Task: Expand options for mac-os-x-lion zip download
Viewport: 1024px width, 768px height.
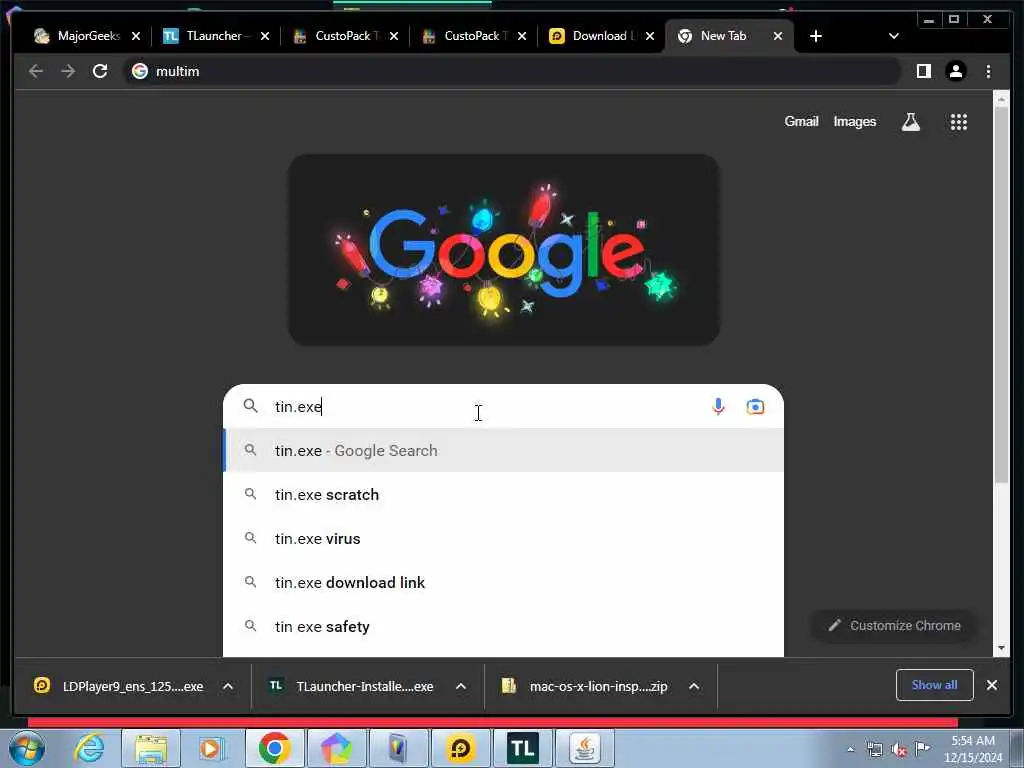Action: pyautogui.click(x=694, y=686)
